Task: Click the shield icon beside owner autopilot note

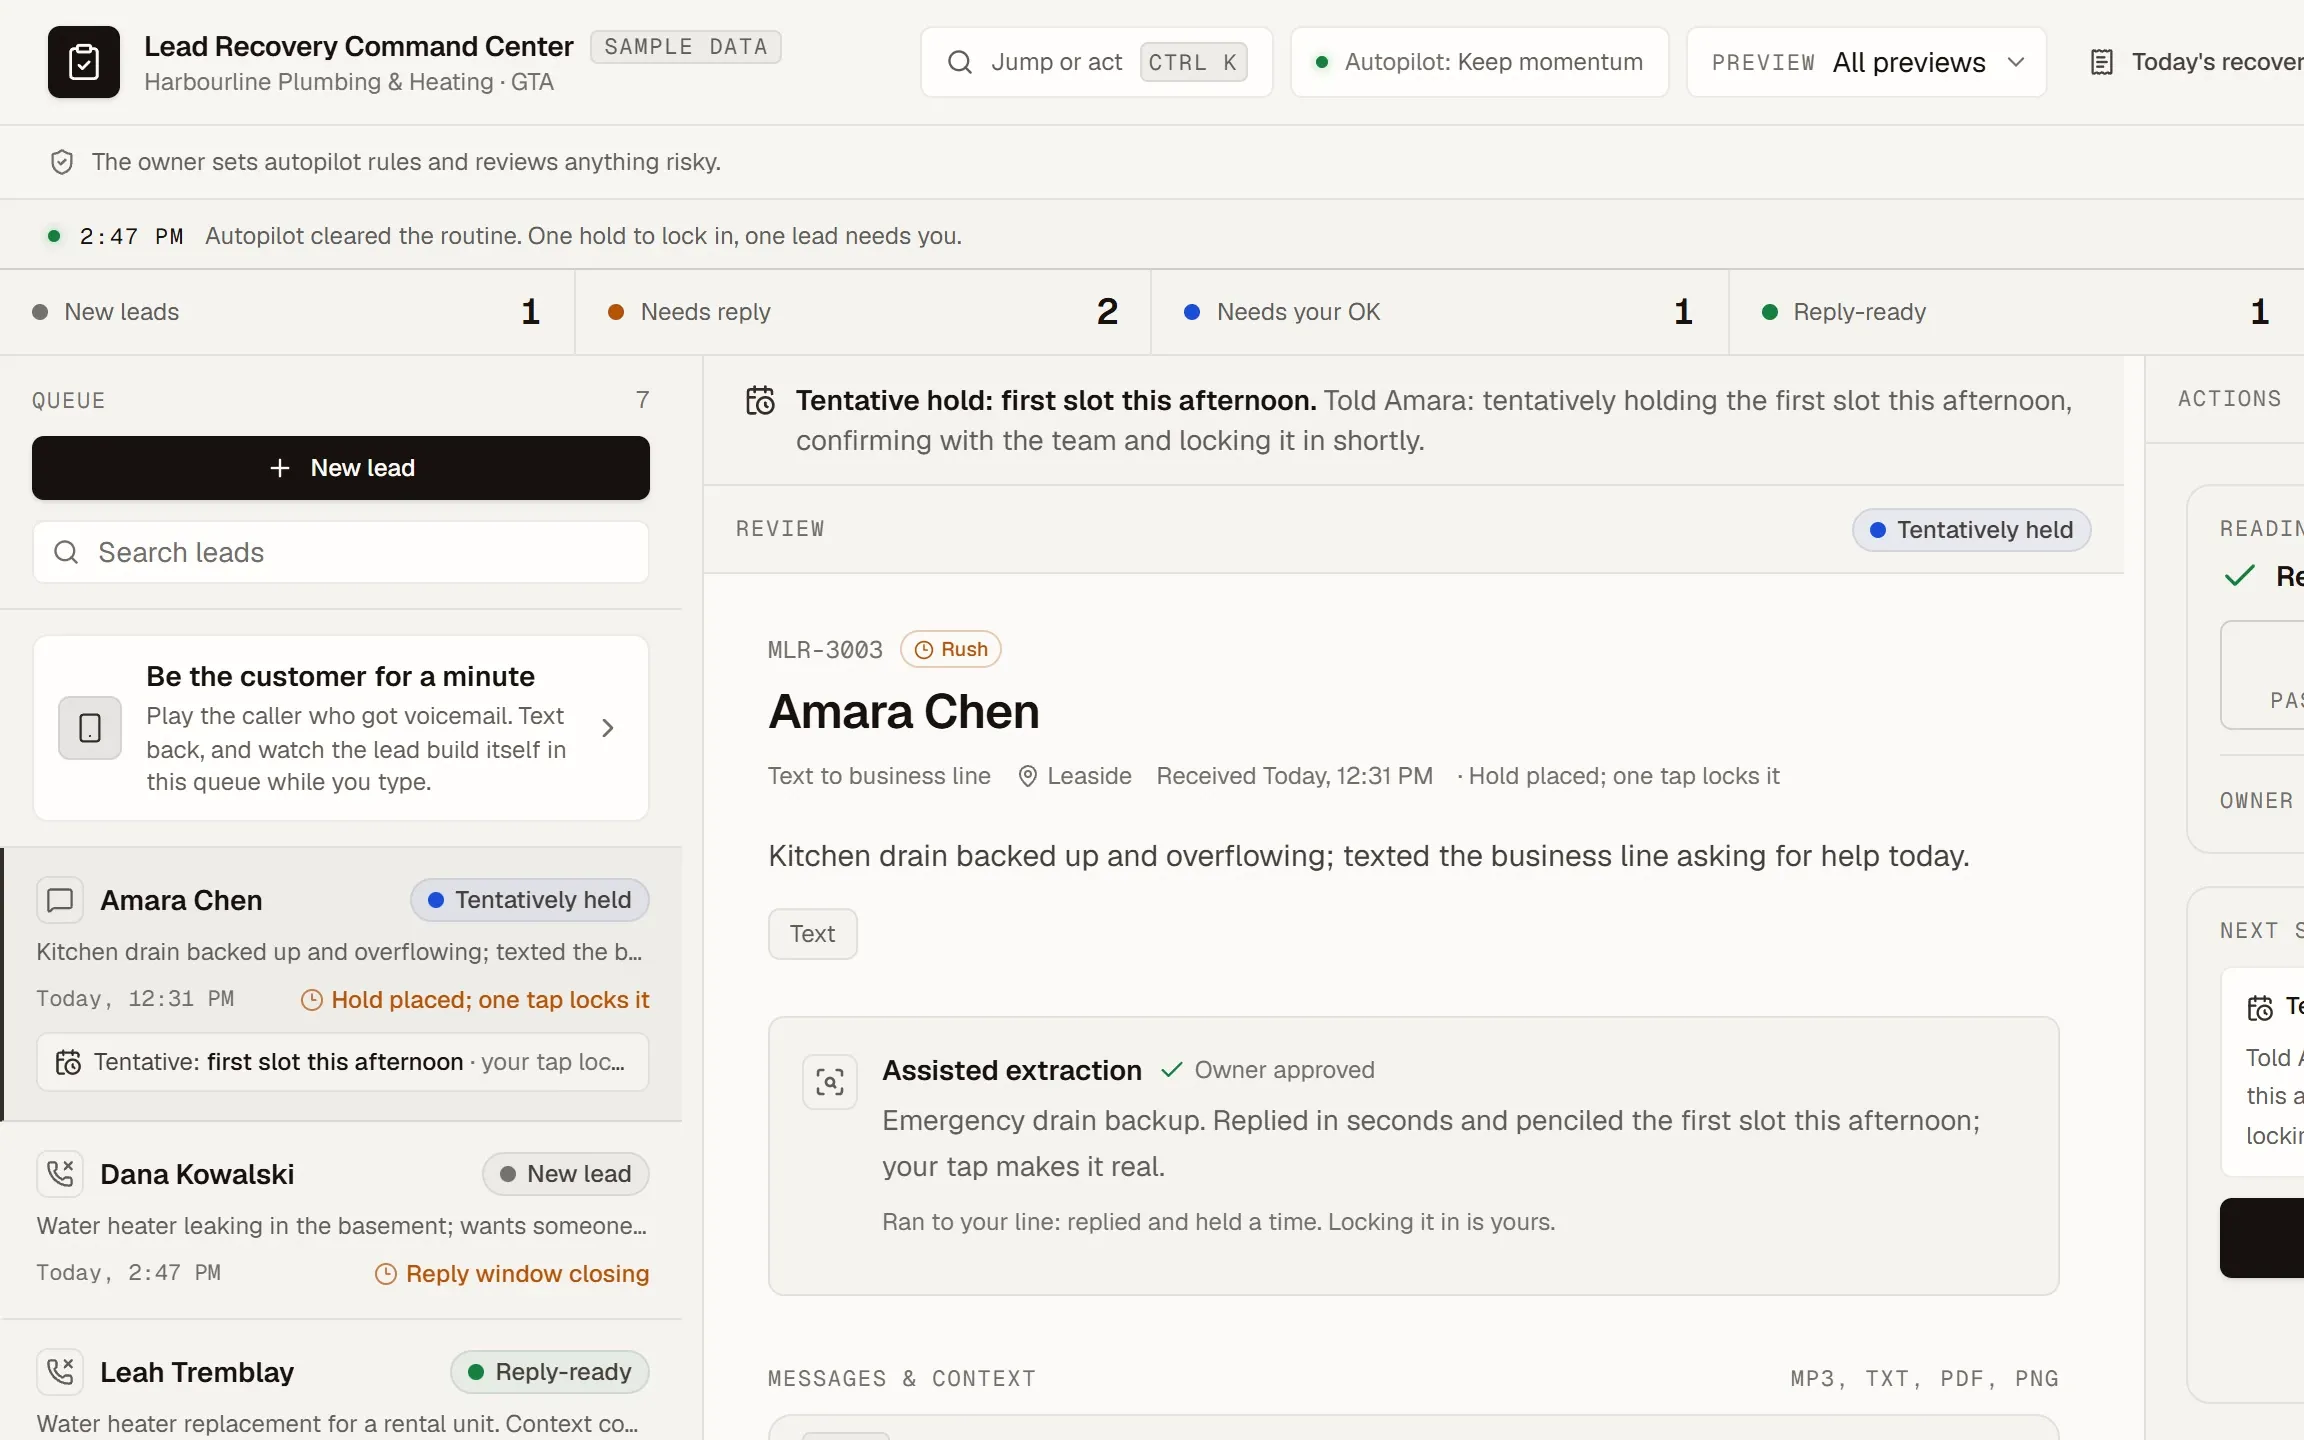Action: tap(62, 162)
